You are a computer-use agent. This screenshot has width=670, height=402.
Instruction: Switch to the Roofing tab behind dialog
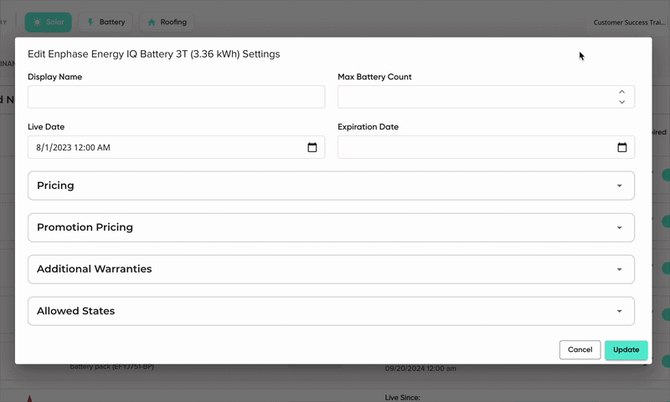167,22
